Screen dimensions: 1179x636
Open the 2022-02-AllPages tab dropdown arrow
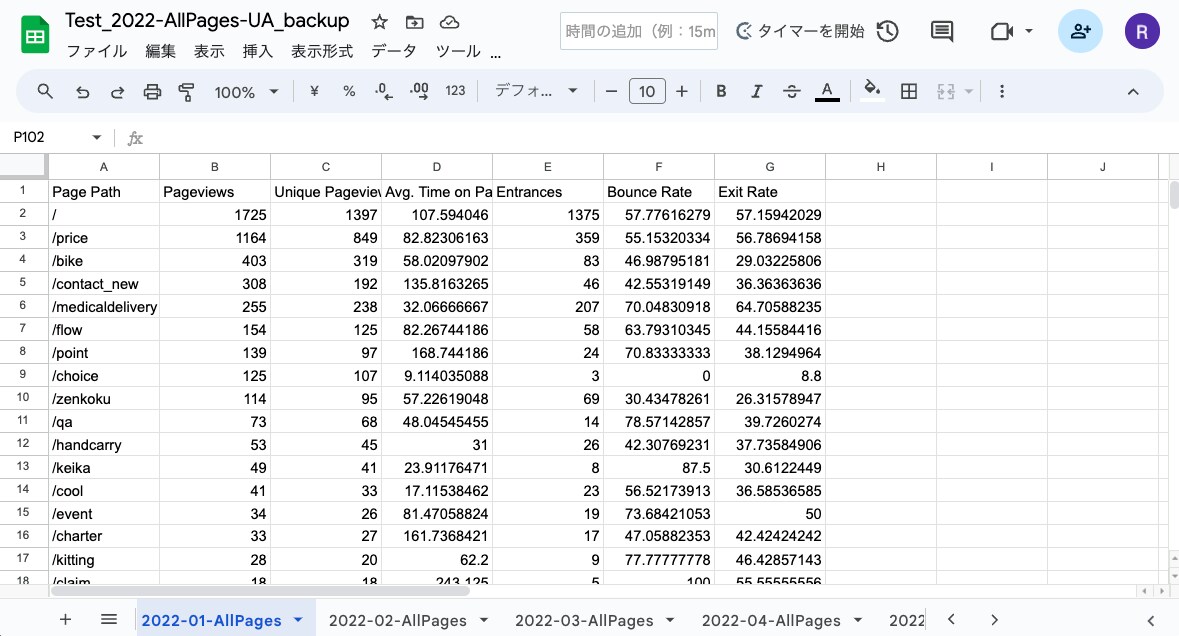(x=483, y=620)
